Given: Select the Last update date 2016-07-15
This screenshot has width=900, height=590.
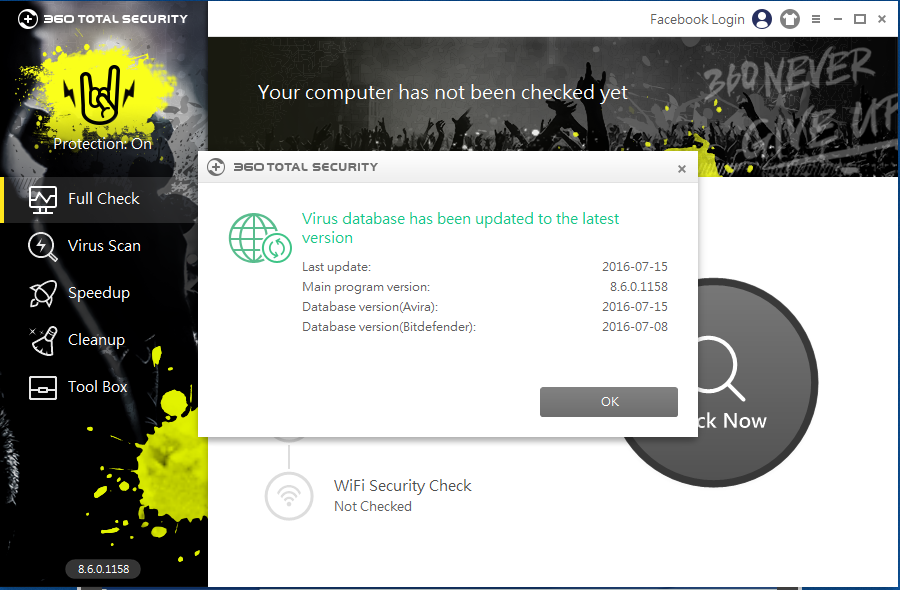Looking at the screenshot, I should pyautogui.click(x=634, y=267).
